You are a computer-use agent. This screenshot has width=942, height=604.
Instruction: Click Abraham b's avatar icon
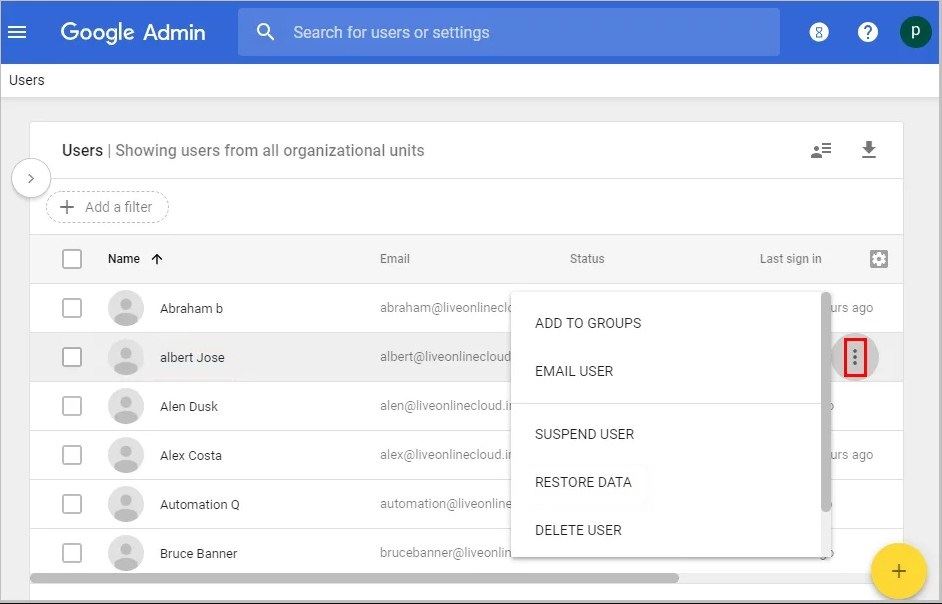126,308
